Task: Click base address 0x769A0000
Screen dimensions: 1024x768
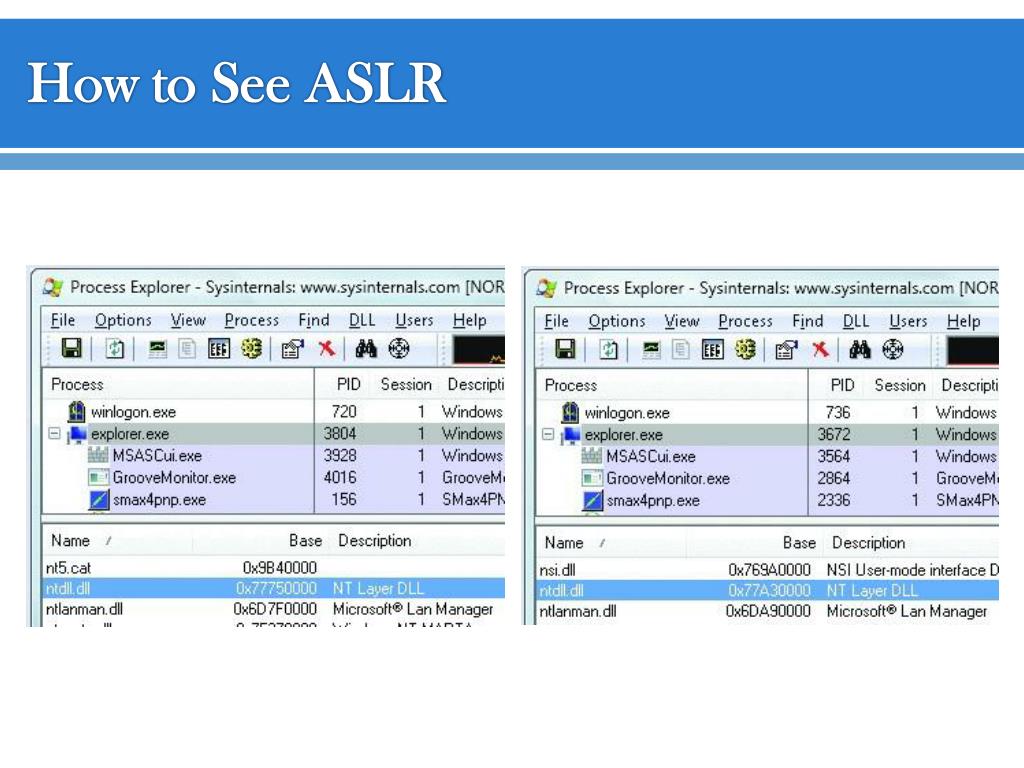Action: [769, 569]
